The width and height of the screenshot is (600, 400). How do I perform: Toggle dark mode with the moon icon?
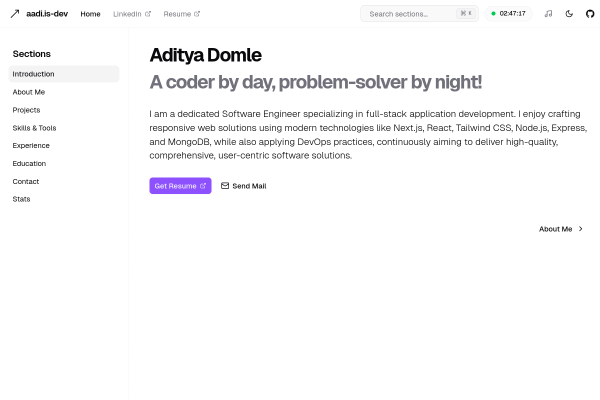tap(569, 14)
